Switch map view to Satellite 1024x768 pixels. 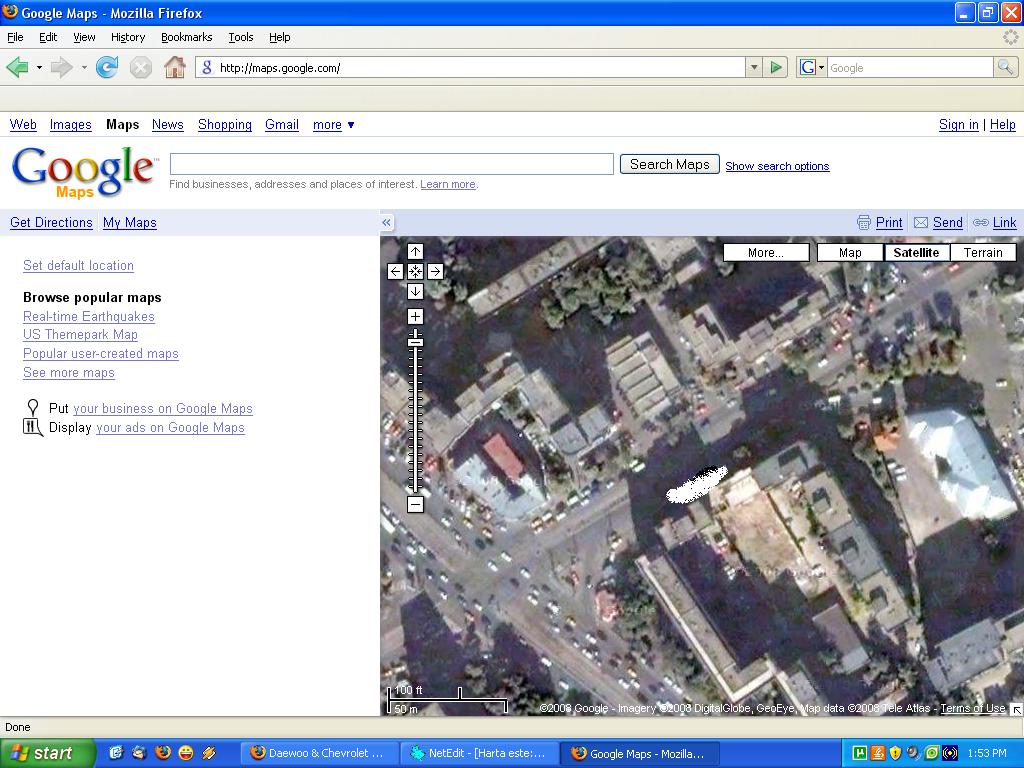[x=916, y=253]
